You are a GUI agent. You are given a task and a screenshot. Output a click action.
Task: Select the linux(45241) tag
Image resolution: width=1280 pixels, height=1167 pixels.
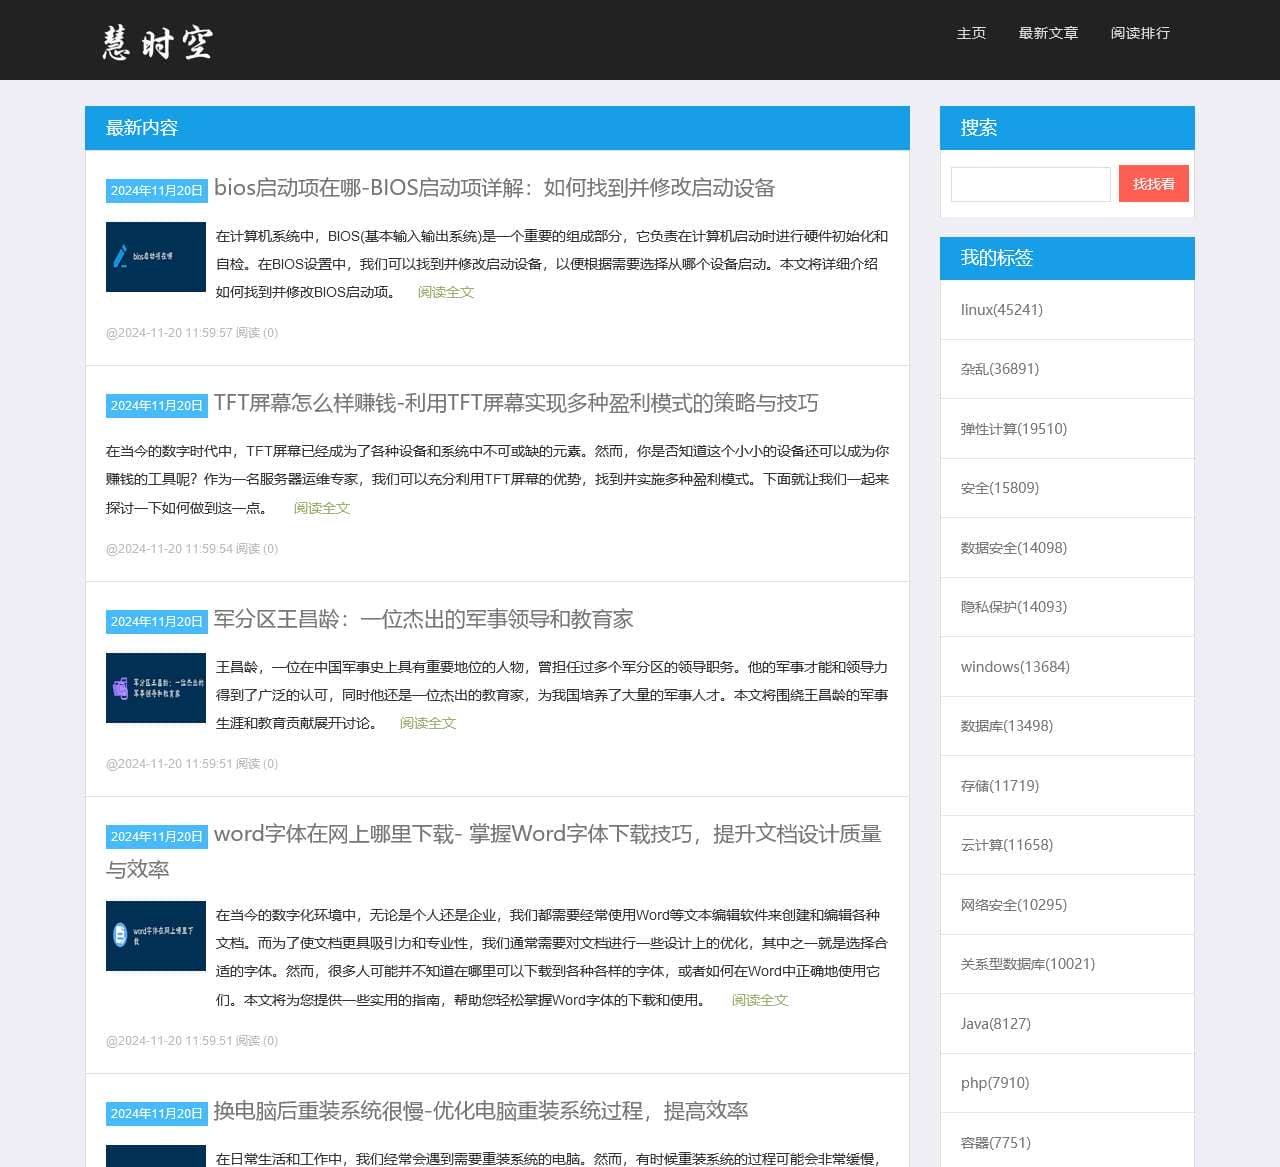tap(1002, 310)
